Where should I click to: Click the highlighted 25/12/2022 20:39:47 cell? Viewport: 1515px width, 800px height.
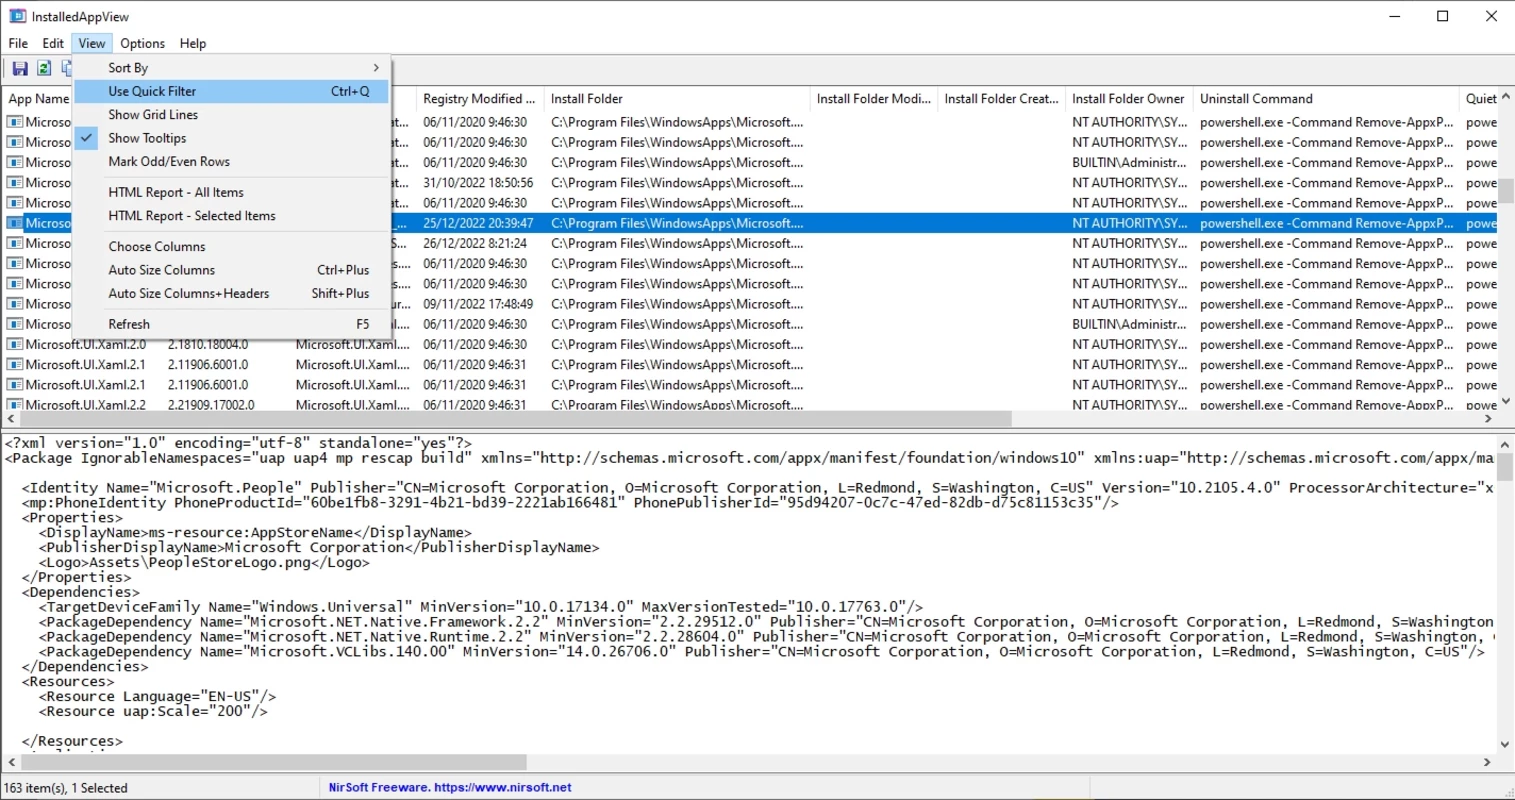tap(478, 223)
